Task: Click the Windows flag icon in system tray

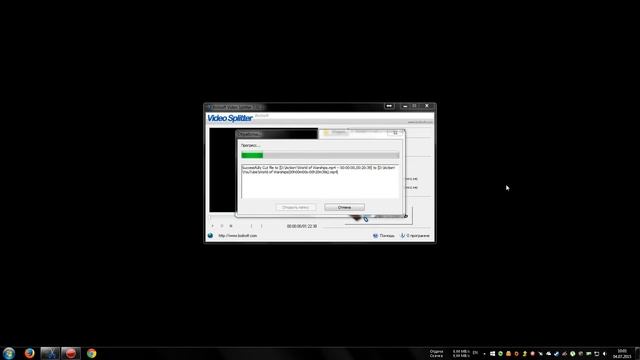Action: (x=493, y=353)
